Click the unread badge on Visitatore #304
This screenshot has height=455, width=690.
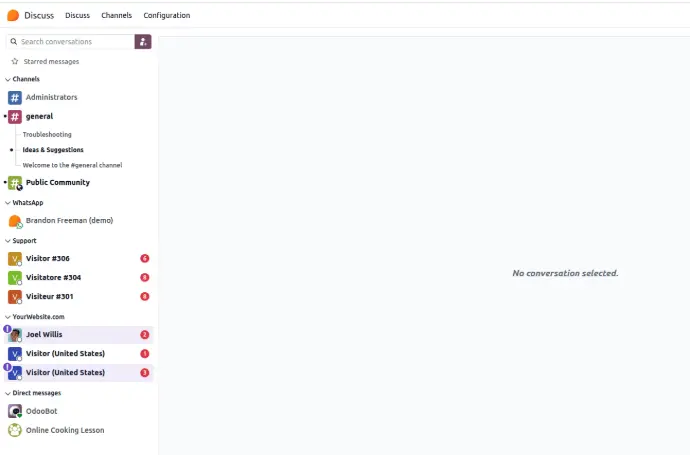click(x=145, y=277)
